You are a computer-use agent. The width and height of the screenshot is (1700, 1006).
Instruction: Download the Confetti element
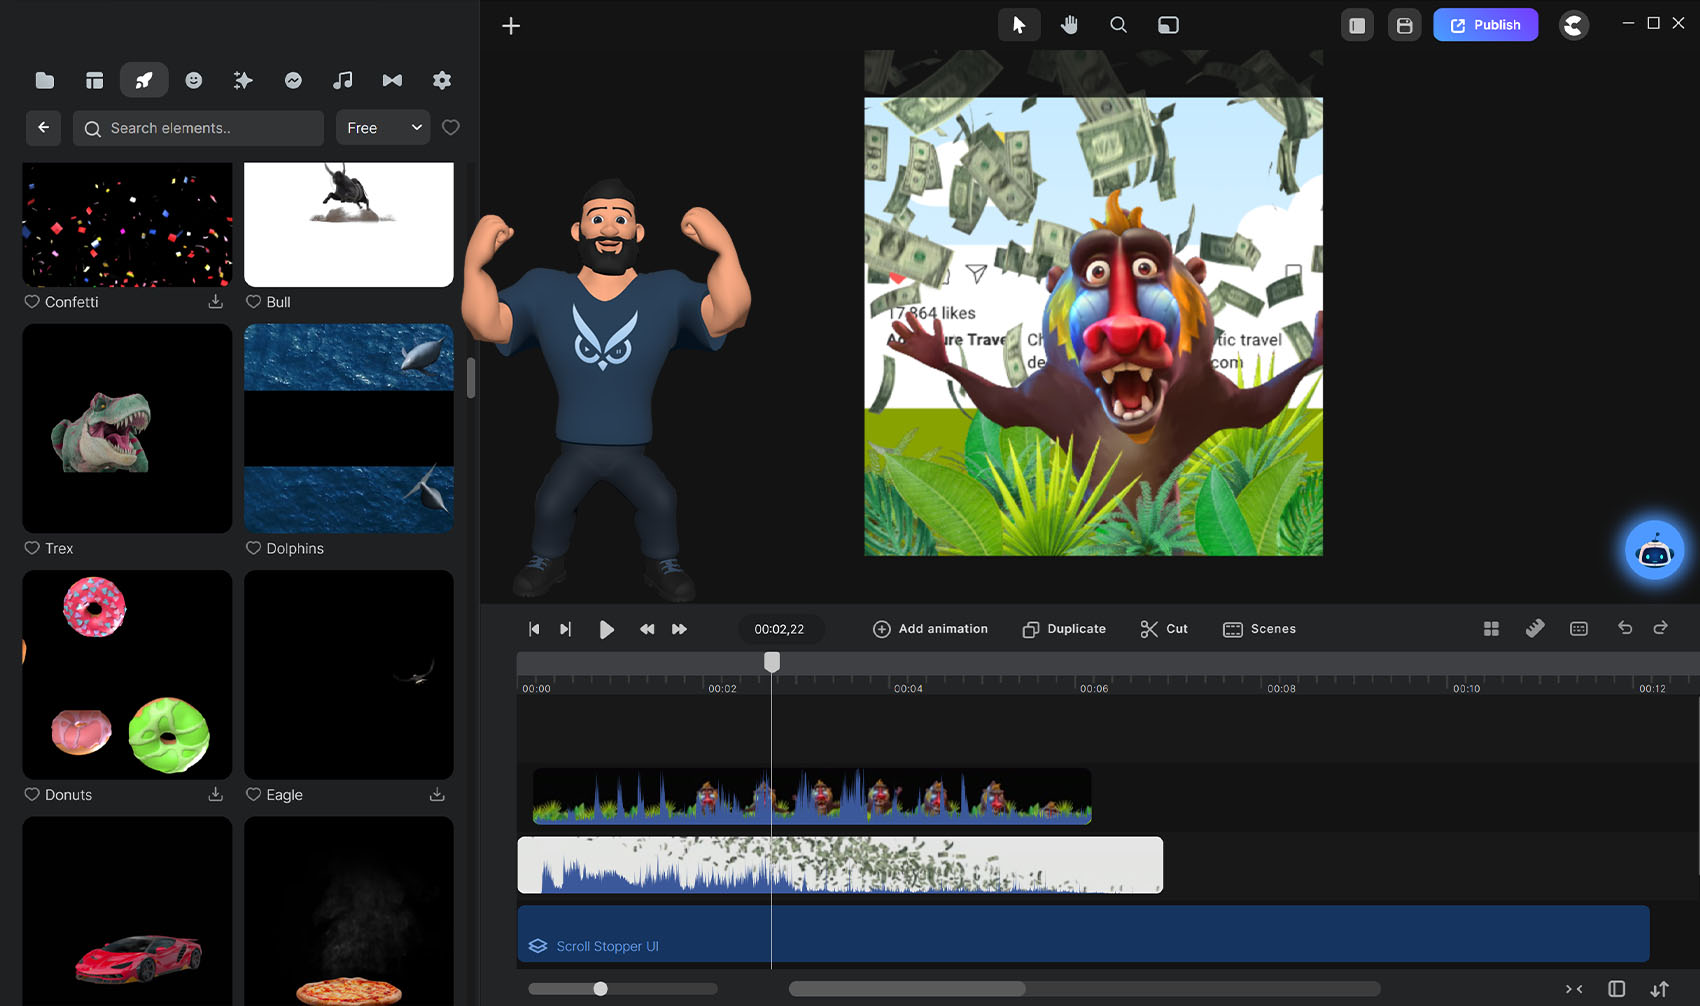(215, 301)
